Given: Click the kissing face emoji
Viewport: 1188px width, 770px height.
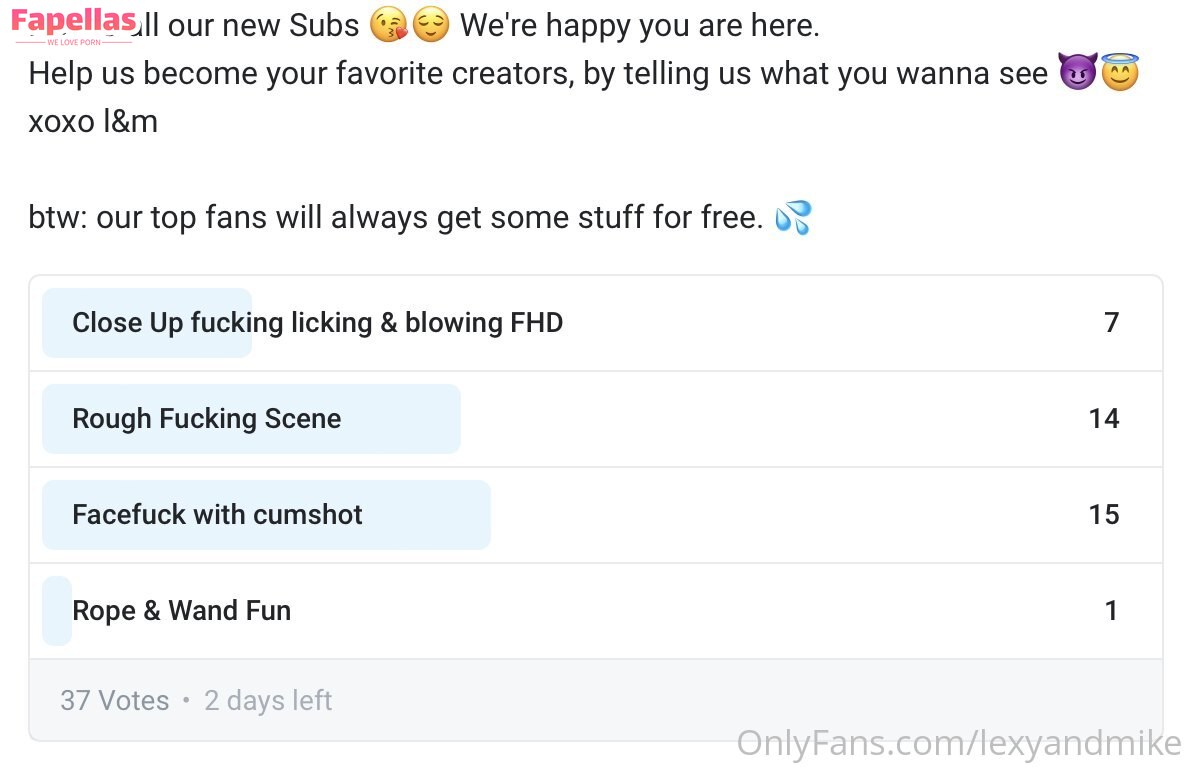Looking at the screenshot, I should [x=387, y=25].
